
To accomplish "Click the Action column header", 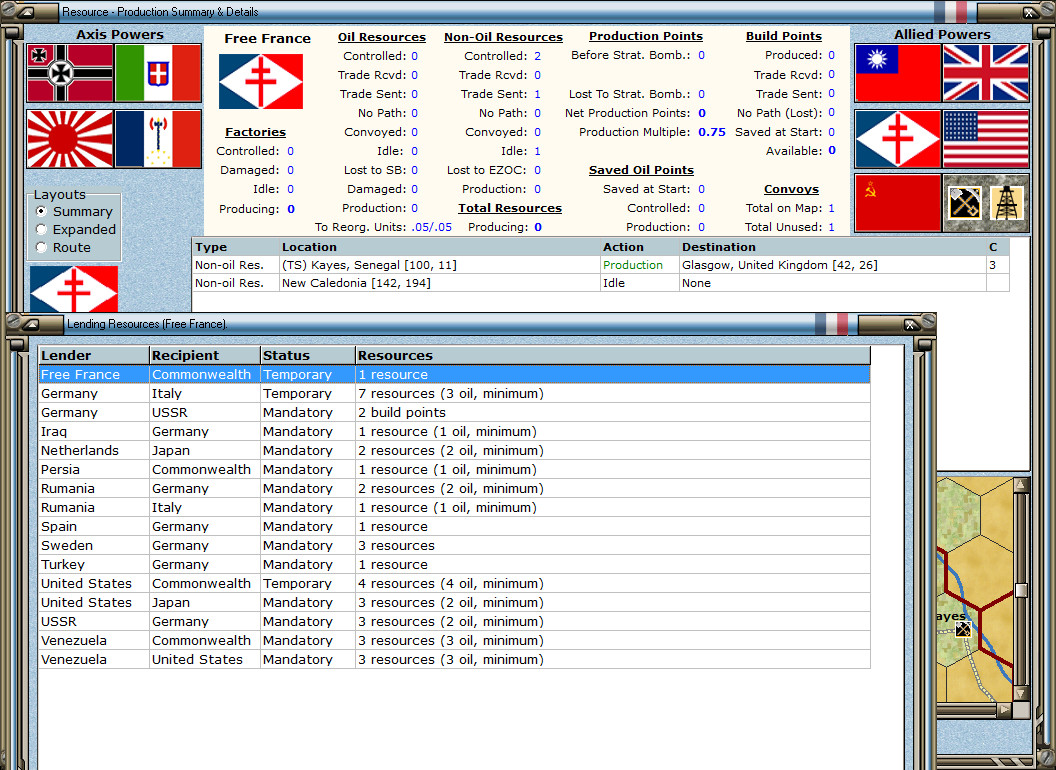I will tap(640, 247).
